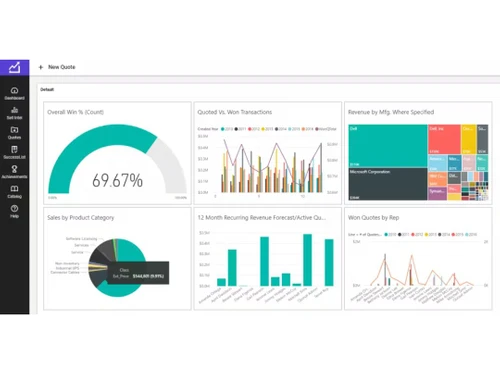500x375 pixels.
Task: Click the Won Quotes by Rep title
Action: [x=373, y=218]
